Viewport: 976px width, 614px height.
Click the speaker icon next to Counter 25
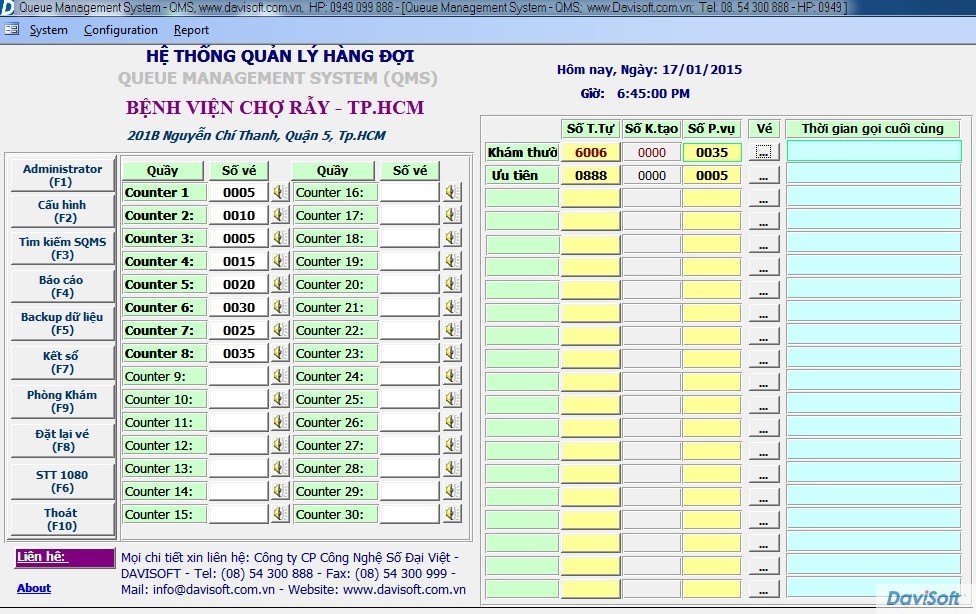pyautogui.click(x=452, y=399)
